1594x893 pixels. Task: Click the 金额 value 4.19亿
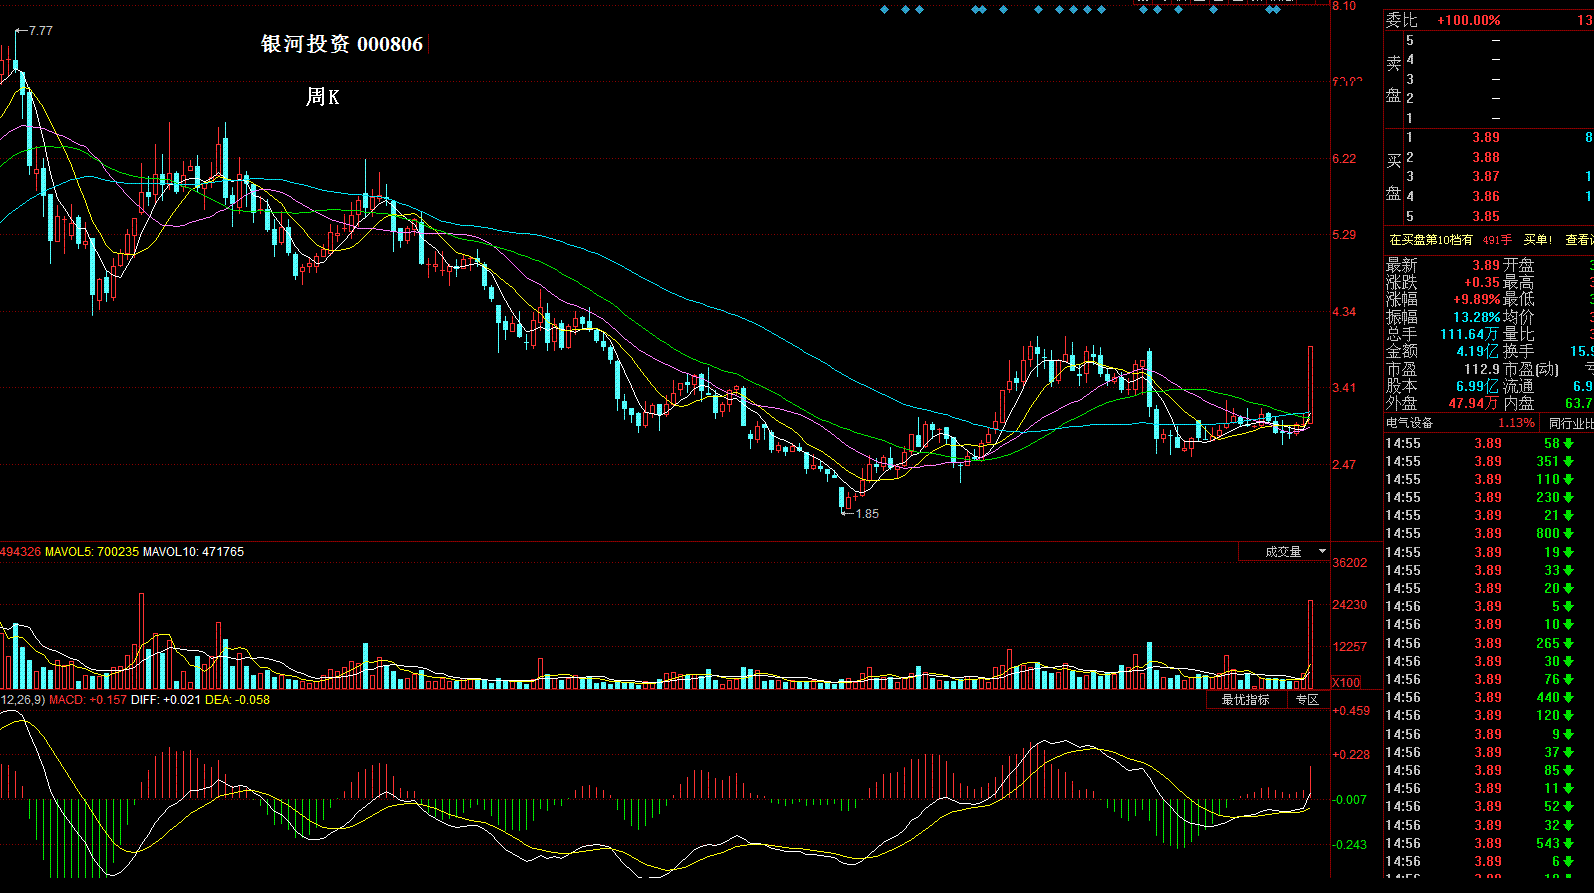click(1479, 351)
